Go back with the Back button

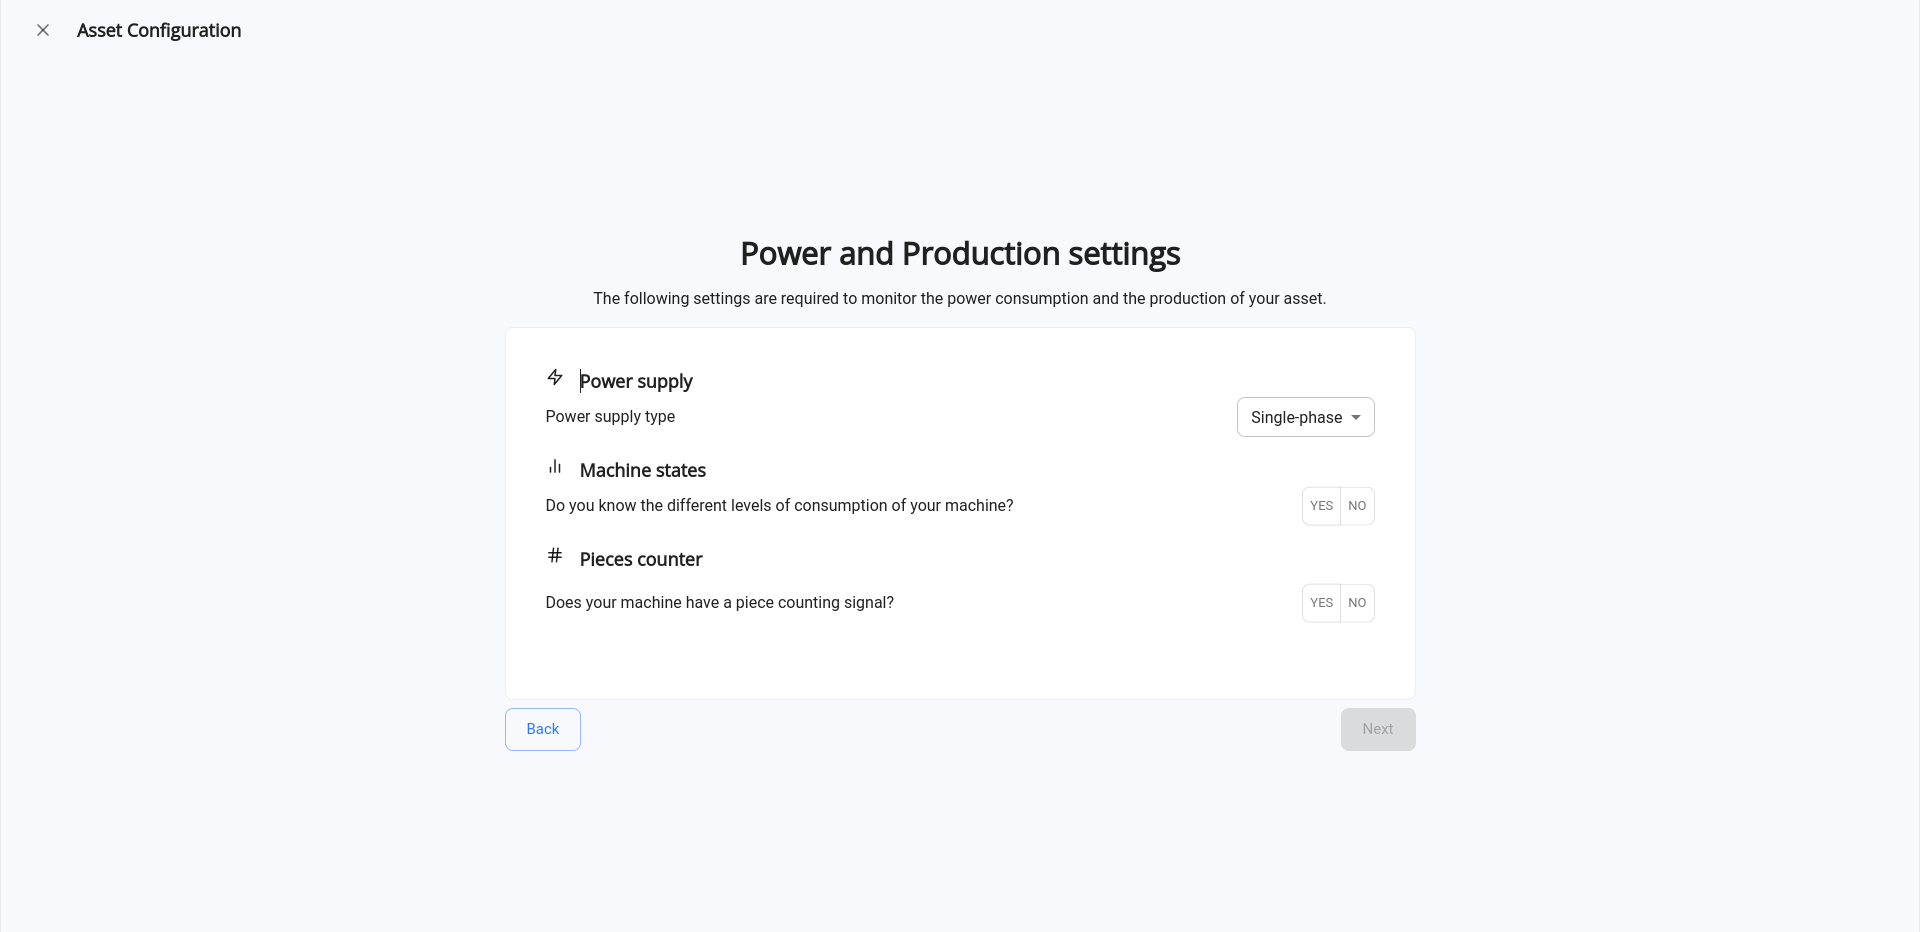(x=543, y=729)
